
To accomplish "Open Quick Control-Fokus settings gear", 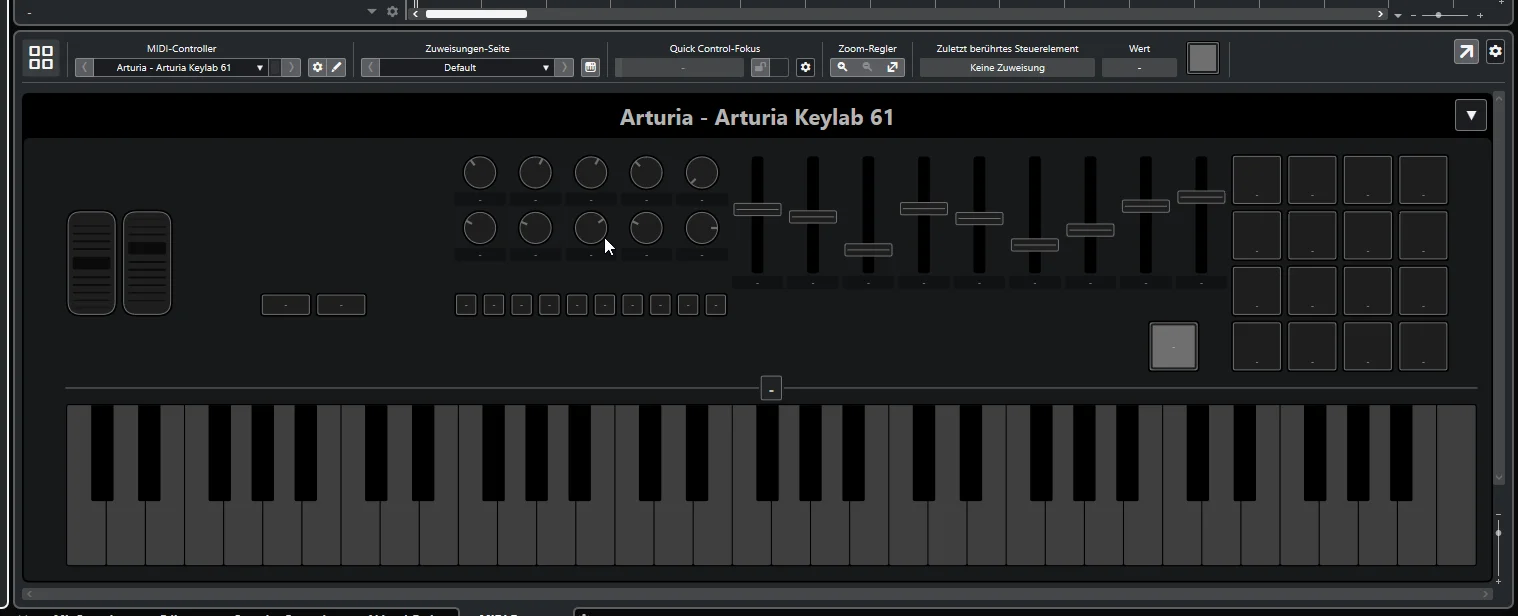I will pyautogui.click(x=805, y=67).
